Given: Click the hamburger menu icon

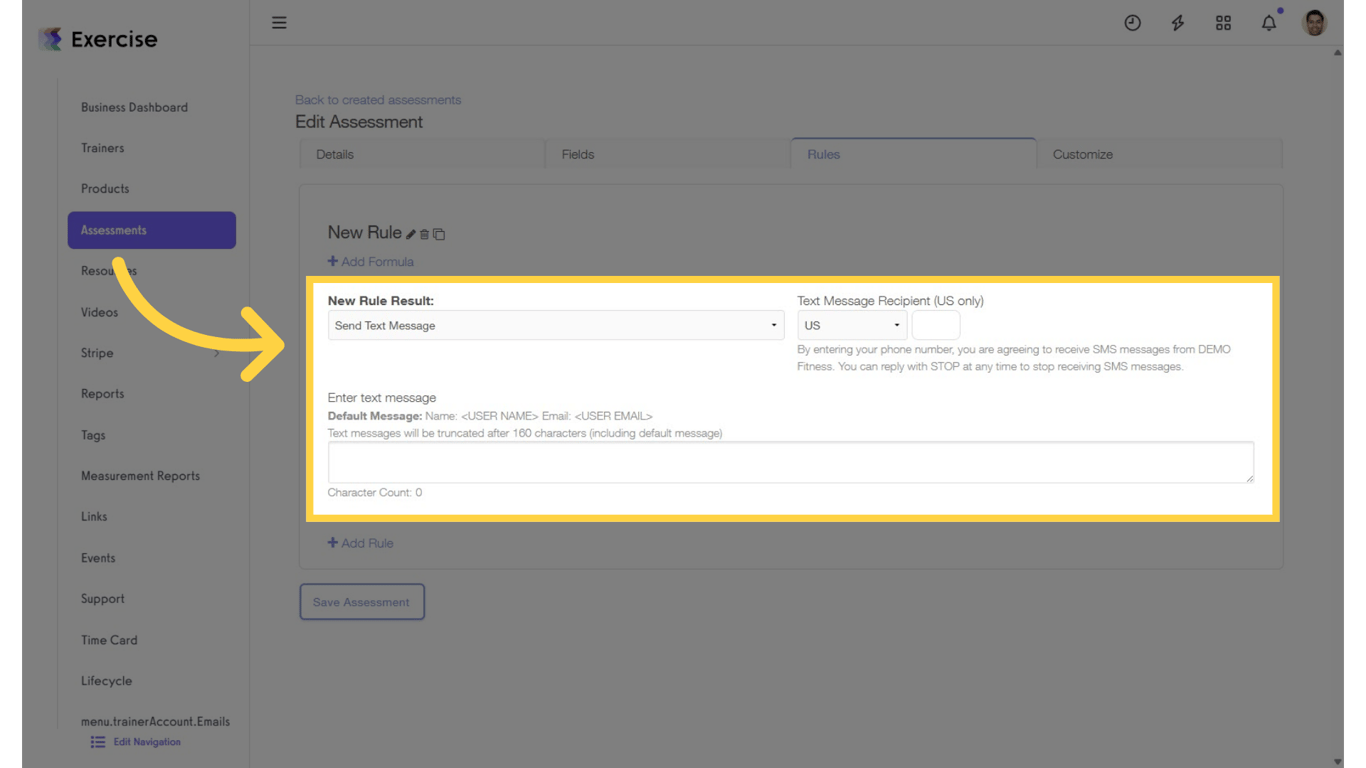Looking at the screenshot, I should click(x=279, y=22).
